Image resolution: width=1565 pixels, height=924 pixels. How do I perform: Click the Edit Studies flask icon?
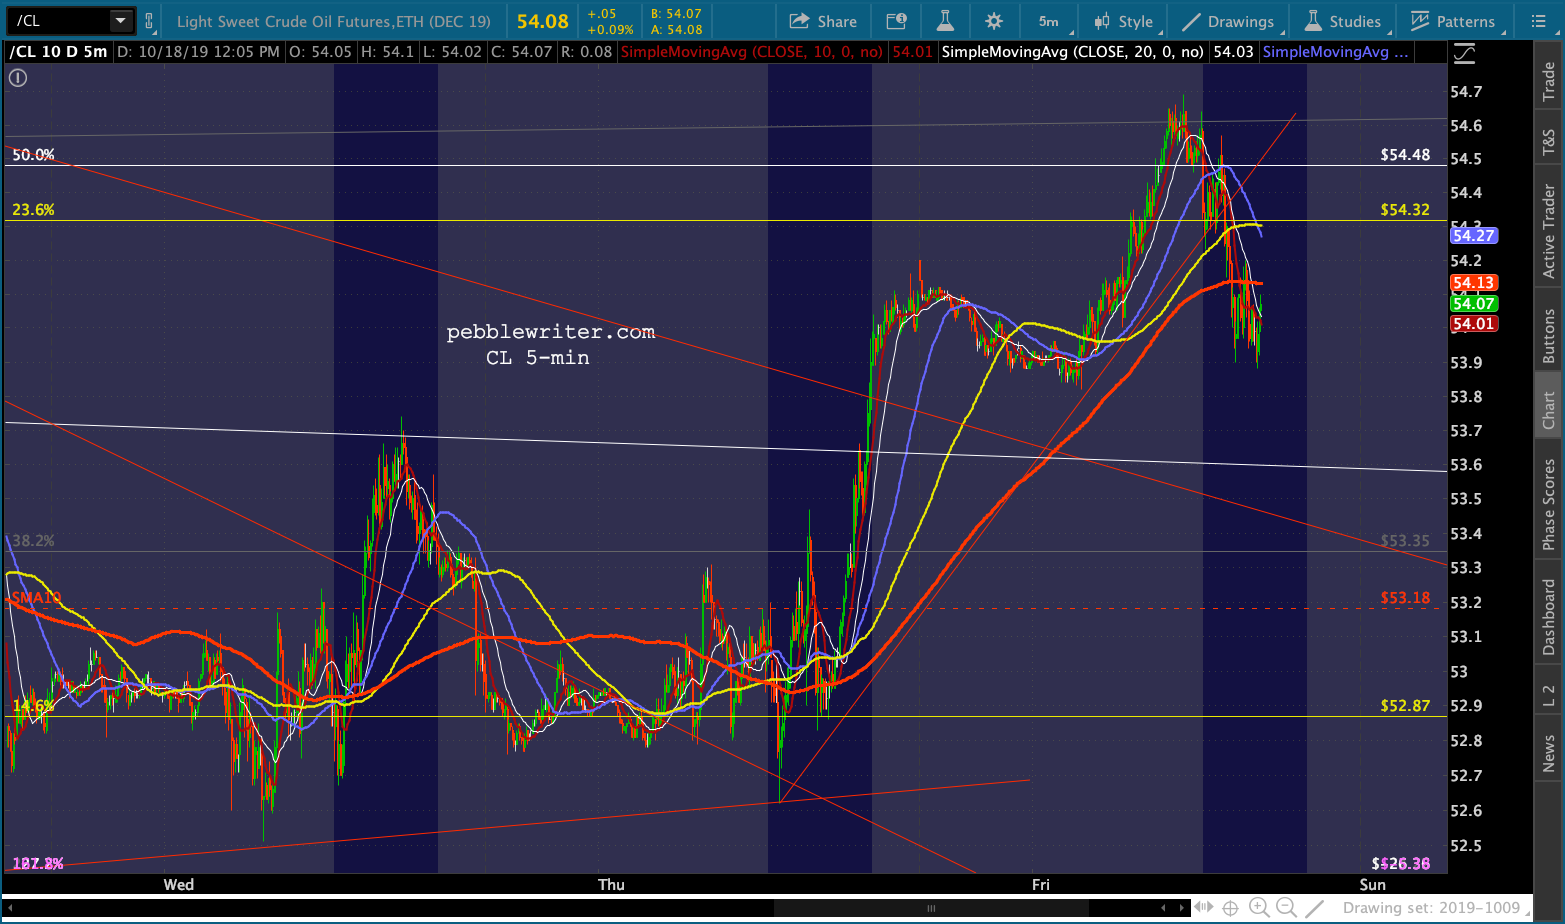[x=945, y=21]
